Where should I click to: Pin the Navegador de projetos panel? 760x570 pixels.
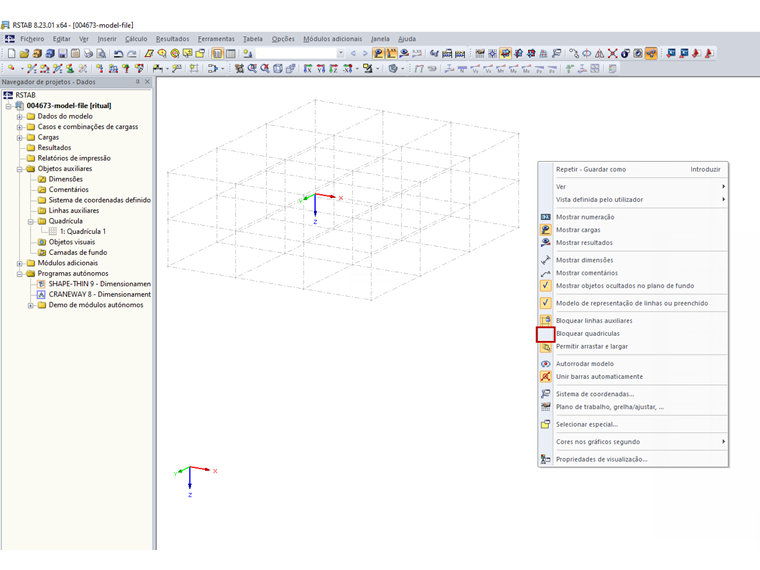(138, 82)
